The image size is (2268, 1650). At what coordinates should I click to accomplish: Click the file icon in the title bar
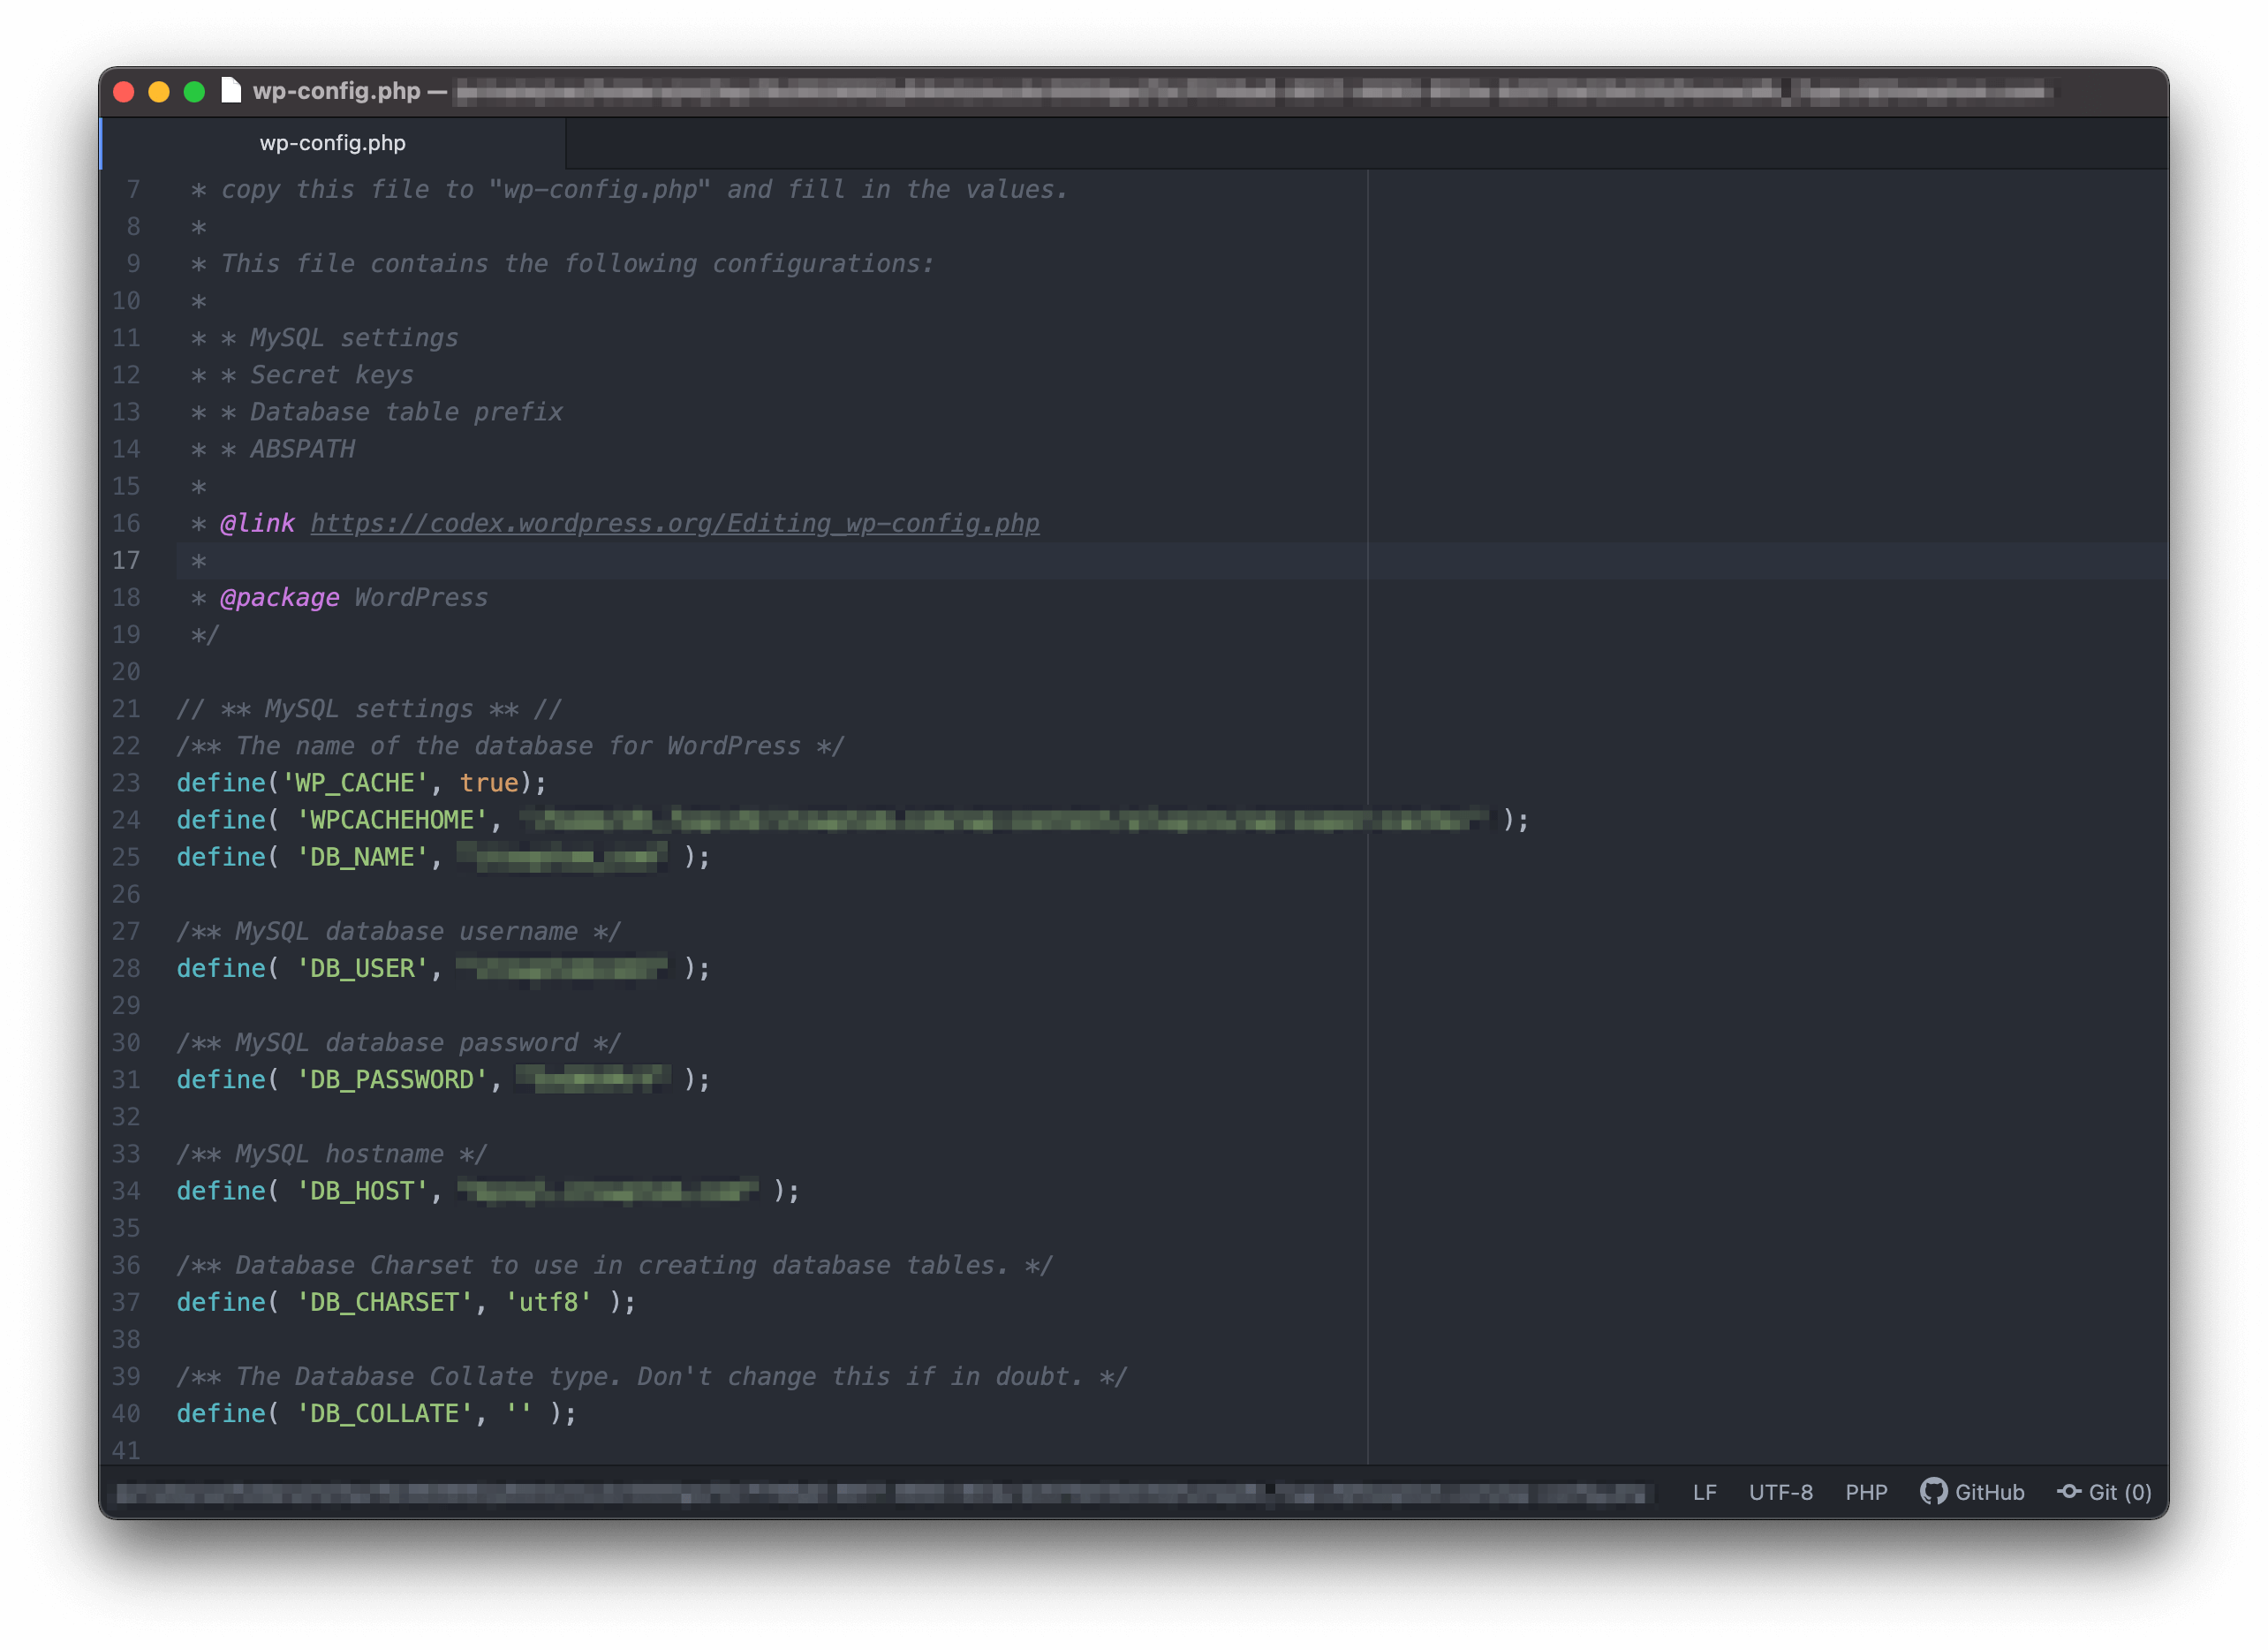(231, 91)
